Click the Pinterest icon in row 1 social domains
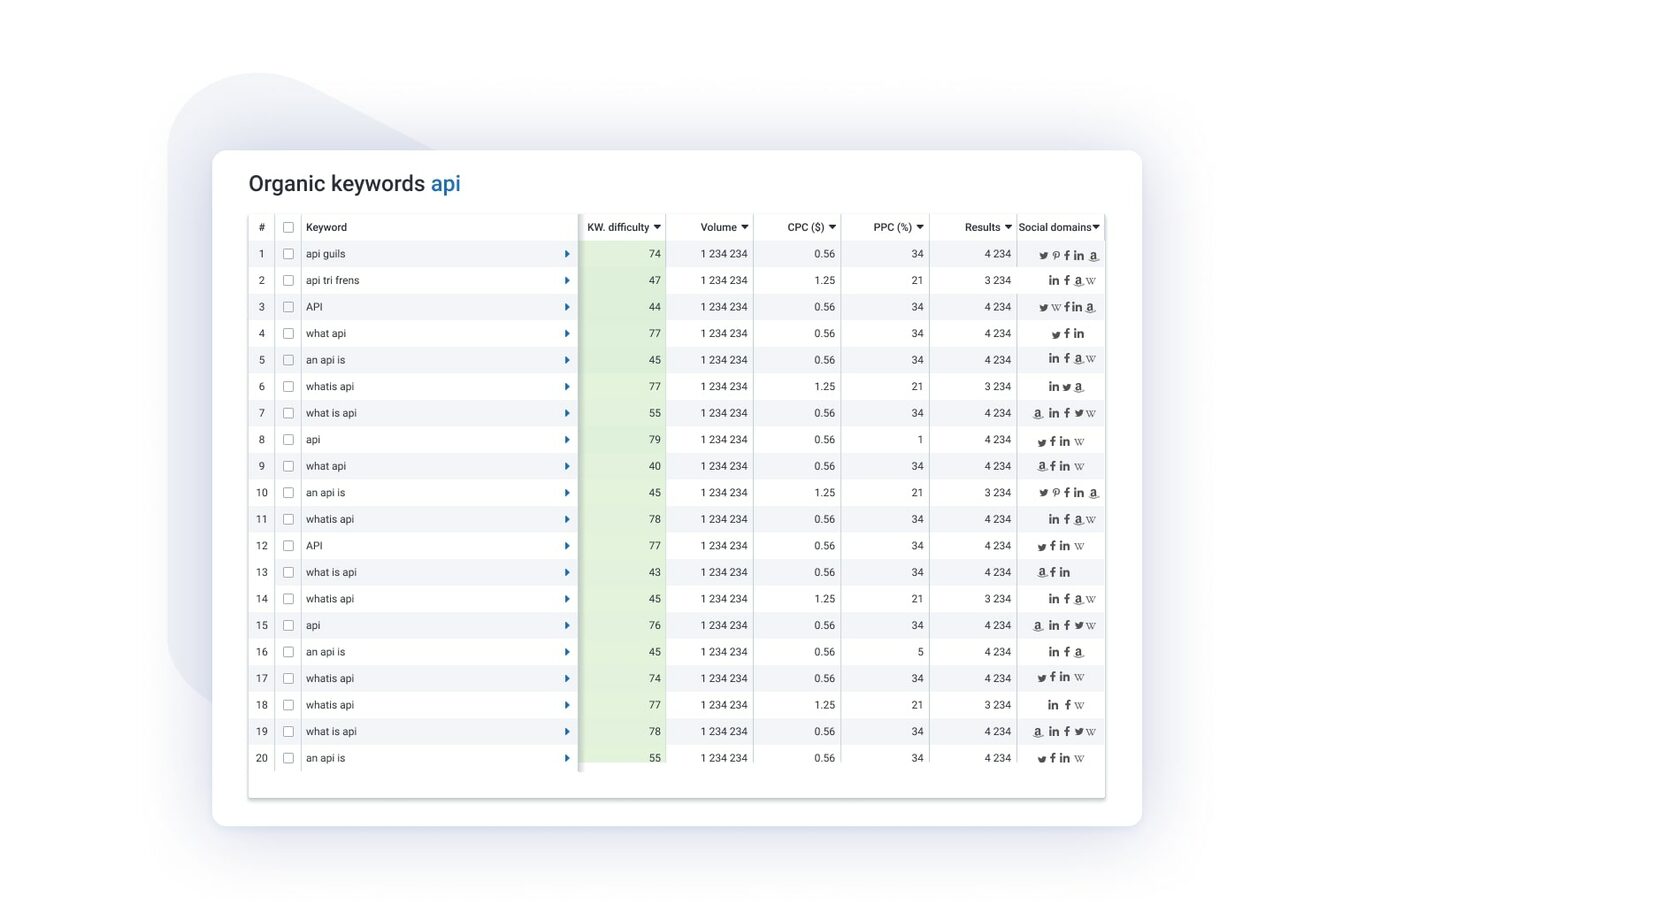Viewport: 1680px width, 912px height. (x=1057, y=255)
